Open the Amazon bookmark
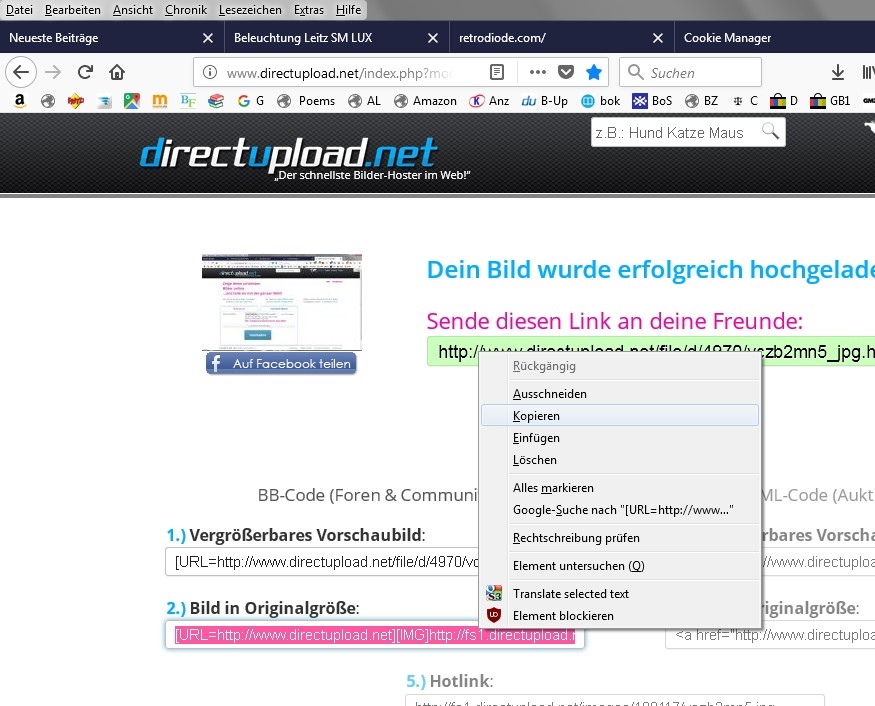 (424, 101)
